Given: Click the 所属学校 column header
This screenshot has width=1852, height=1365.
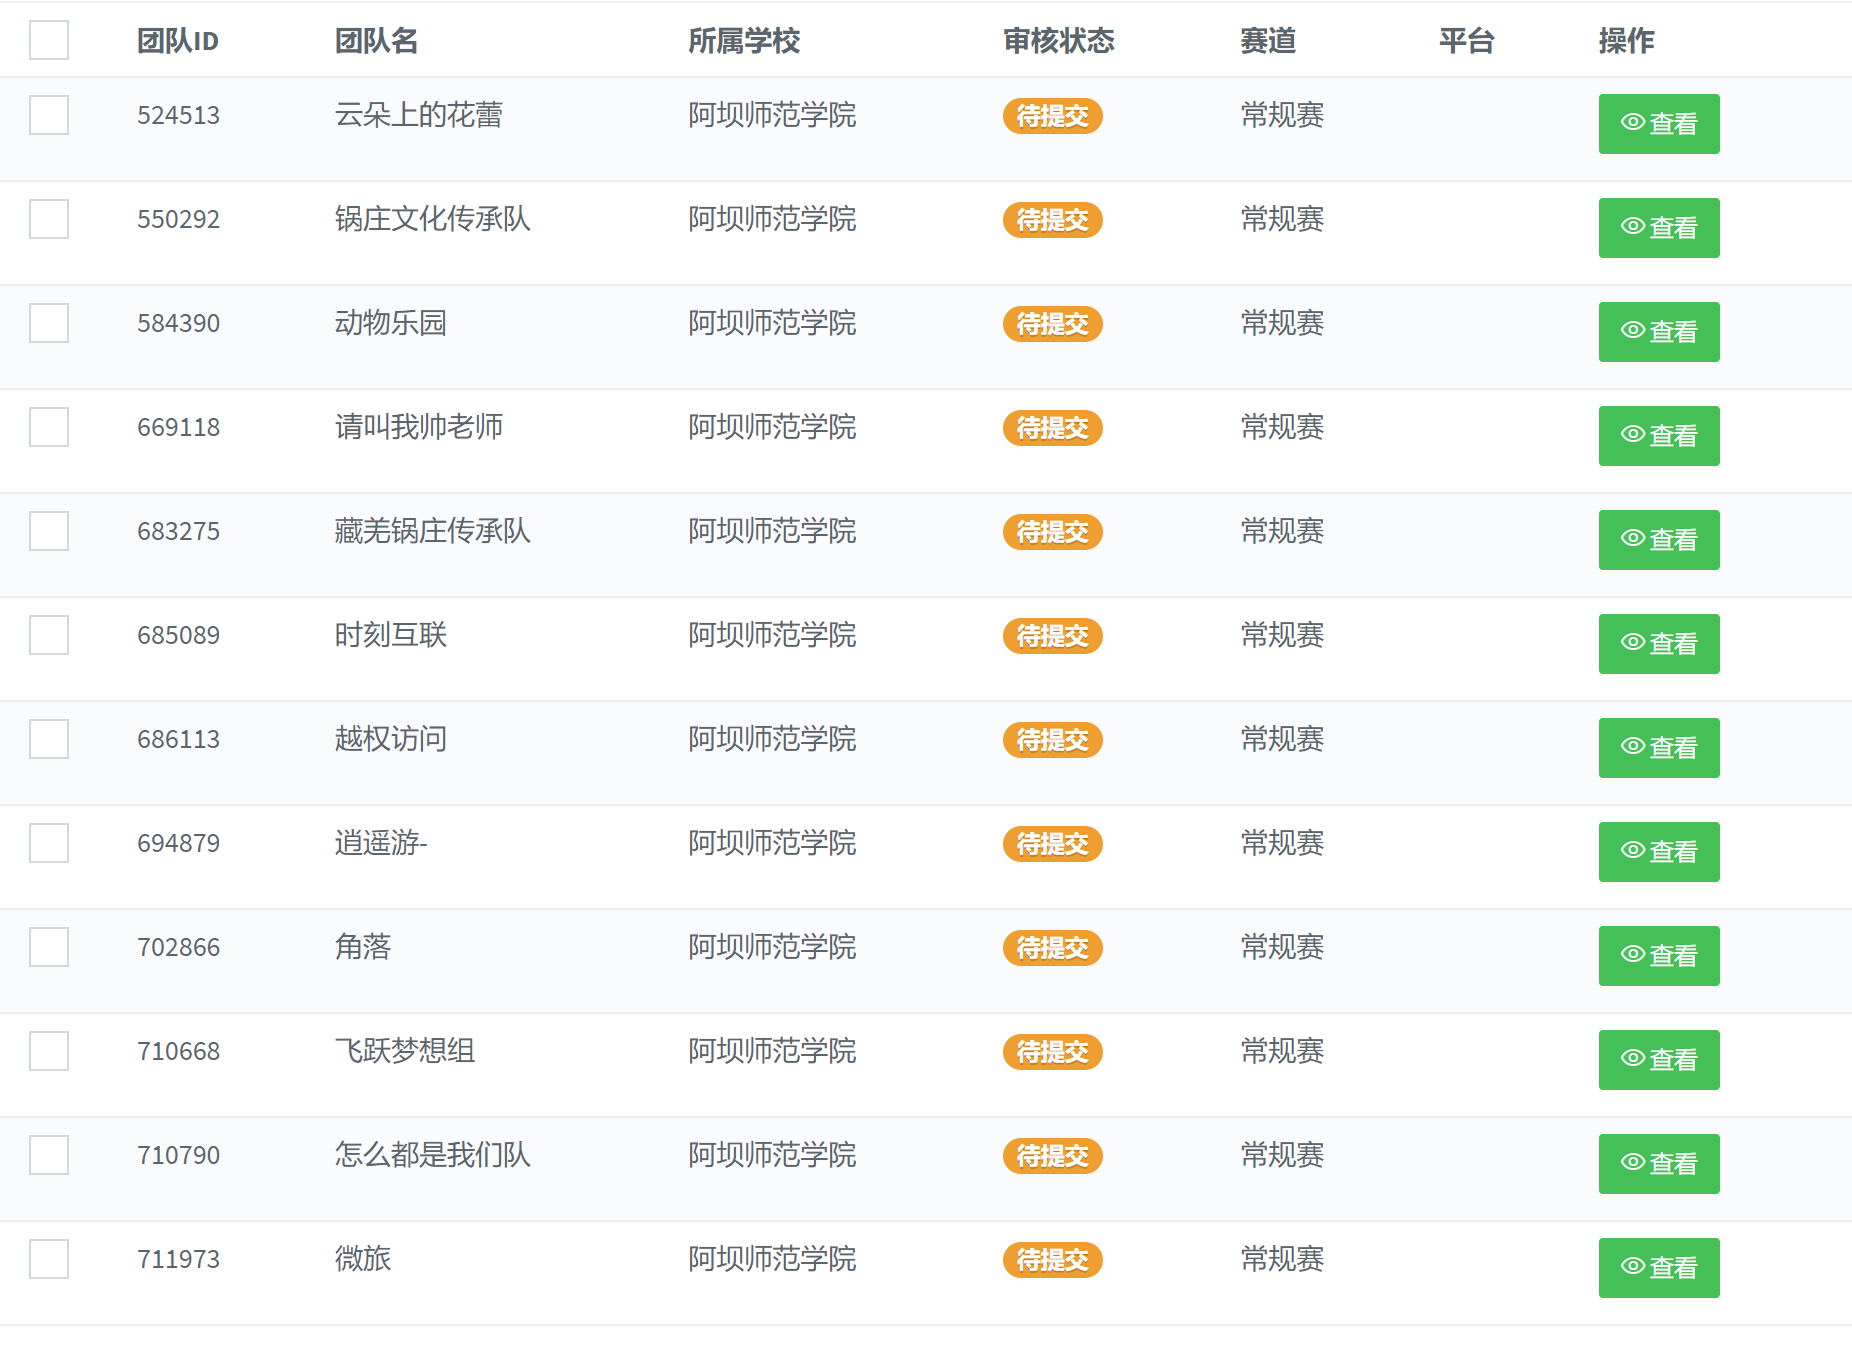Looking at the screenshot, I should (744, 41).
